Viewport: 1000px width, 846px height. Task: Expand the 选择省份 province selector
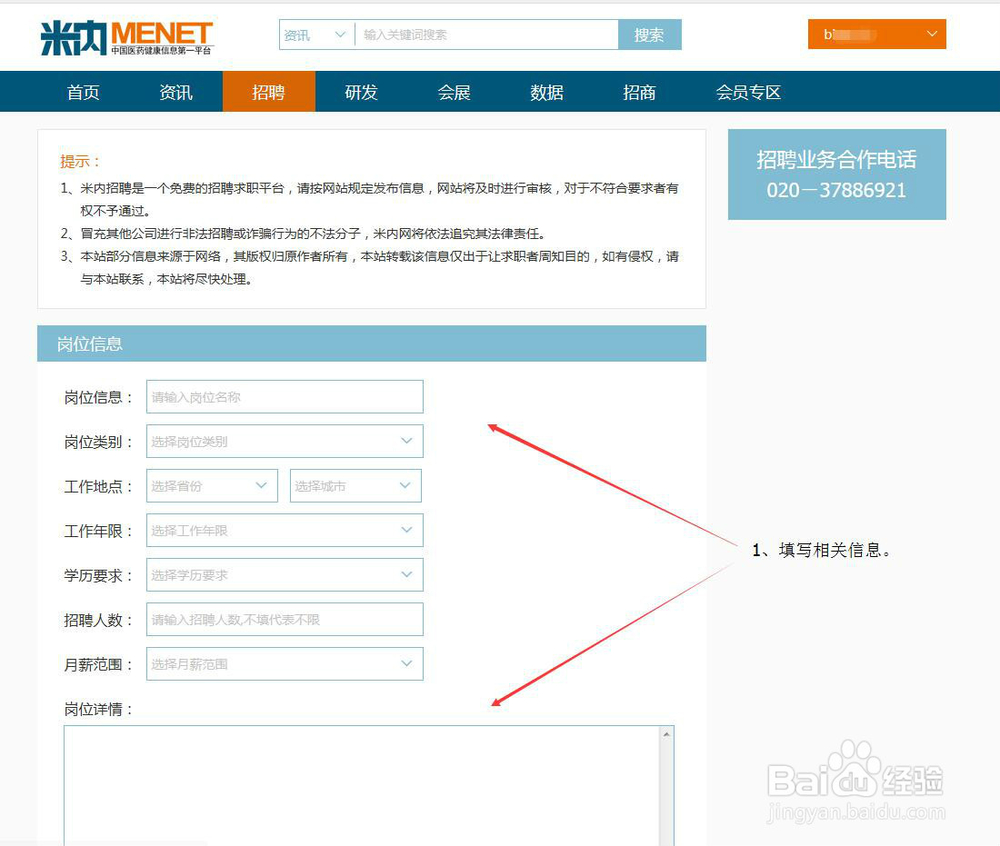tap(211, 485)
